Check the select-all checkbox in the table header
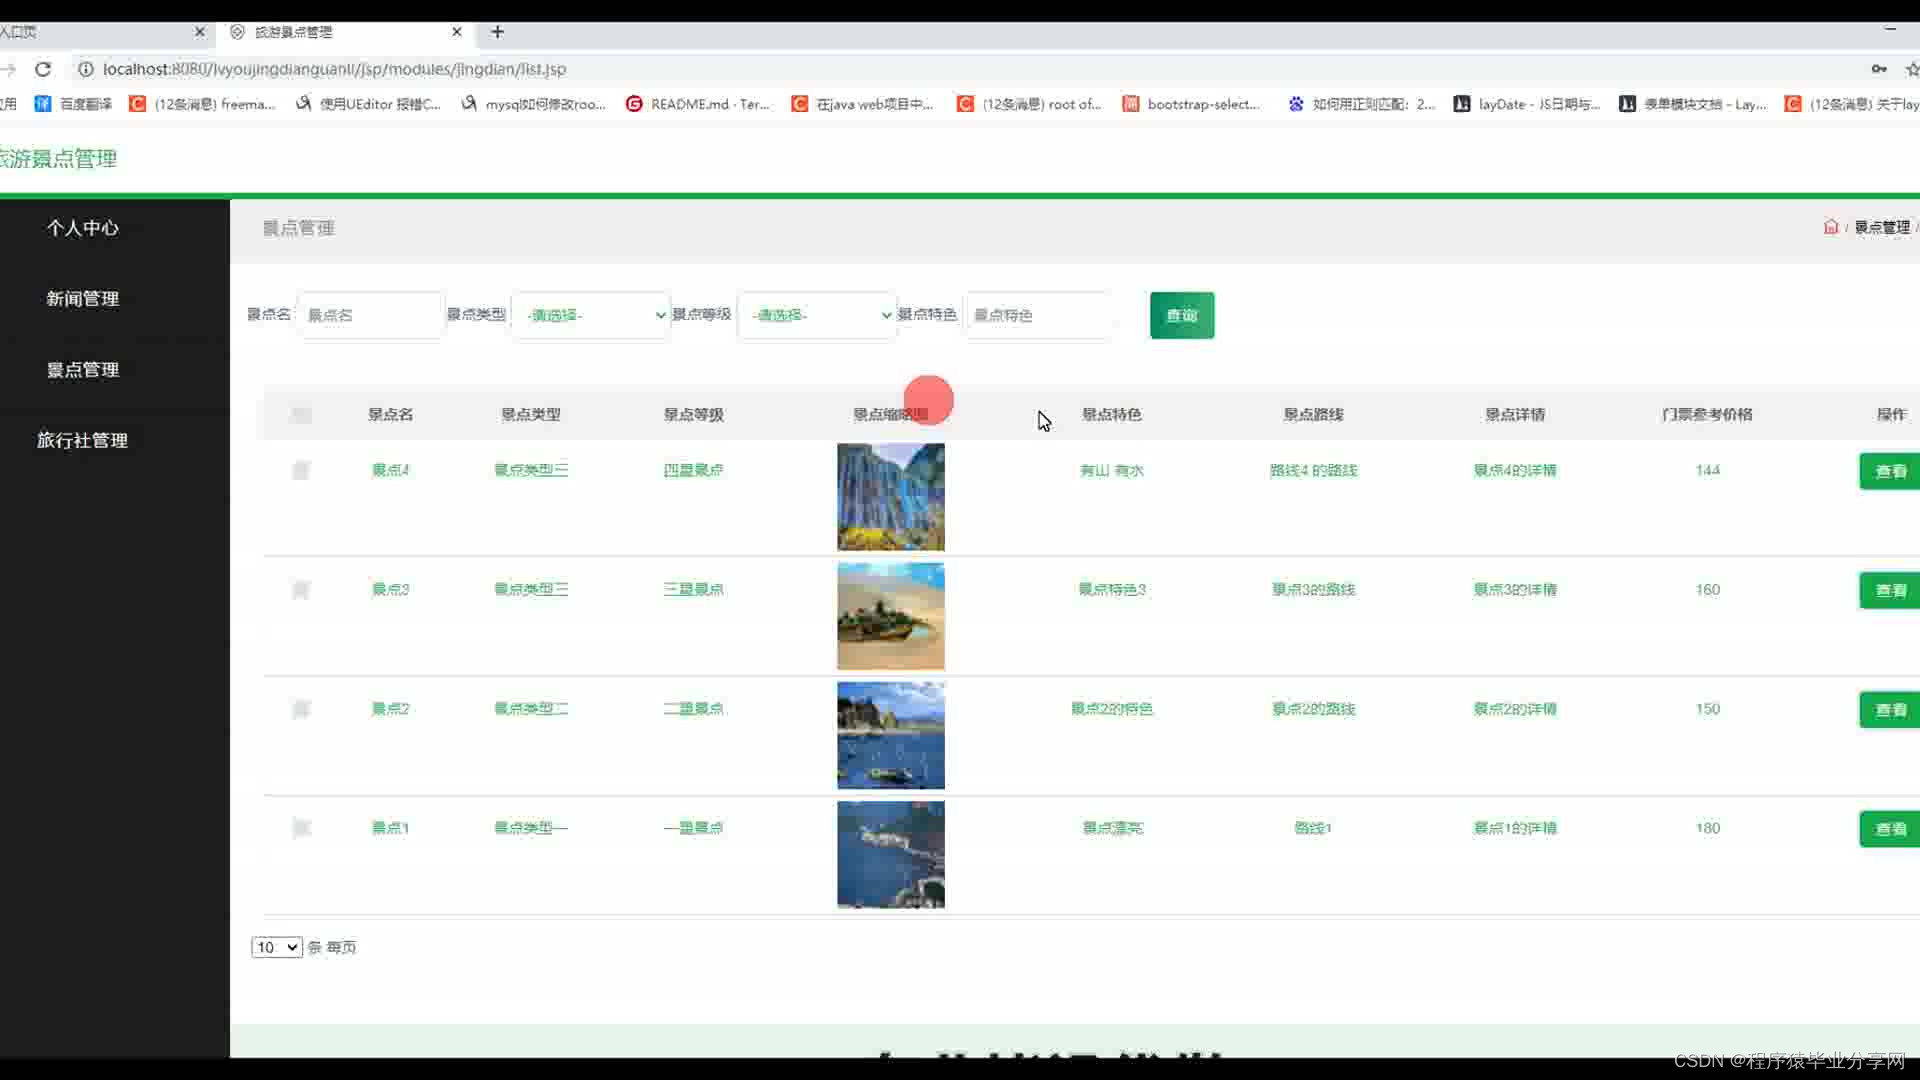This screenshot has height=1080, width=1920. point(301,415)
